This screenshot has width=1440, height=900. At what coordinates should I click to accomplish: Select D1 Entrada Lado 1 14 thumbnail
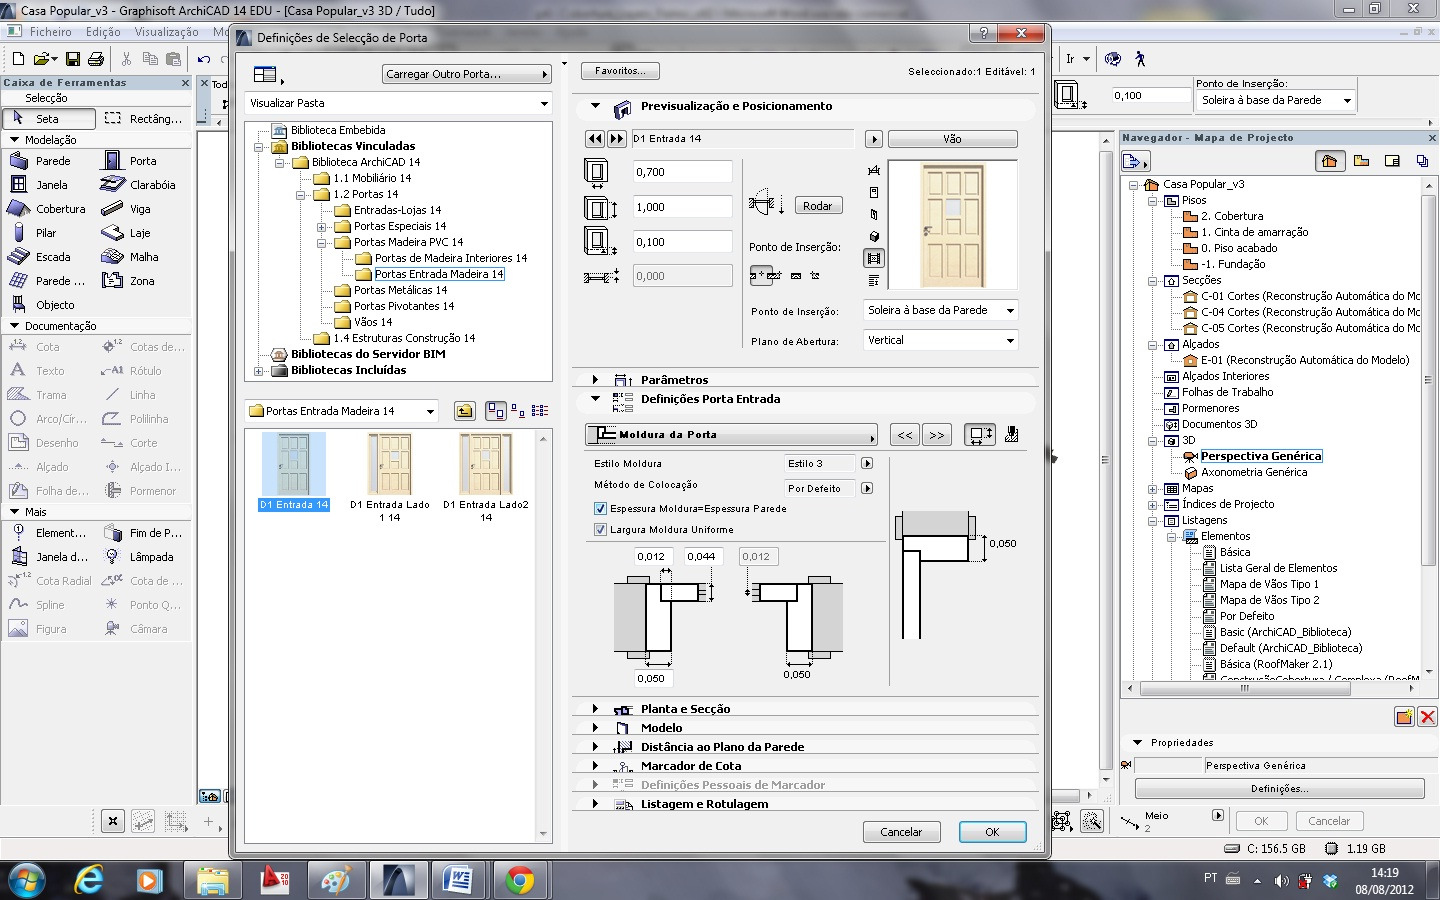(389, 465)
